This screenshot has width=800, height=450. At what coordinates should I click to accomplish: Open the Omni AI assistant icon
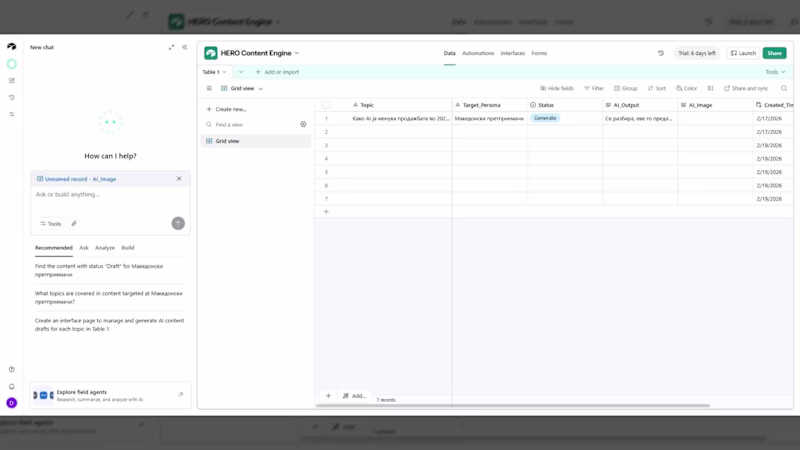pos(11,64)
